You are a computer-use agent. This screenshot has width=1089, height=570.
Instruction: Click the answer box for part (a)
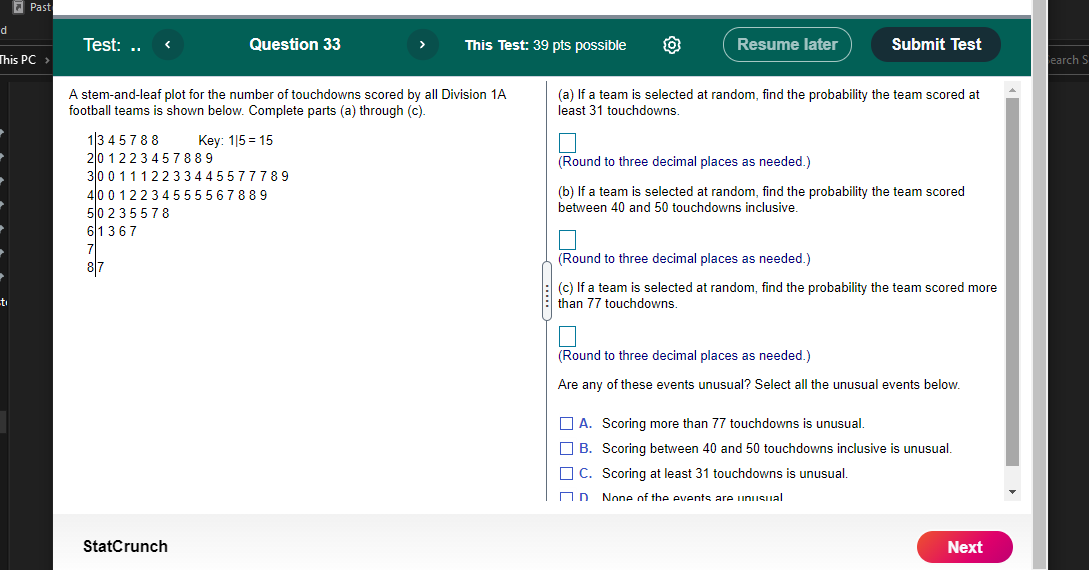point(567,143)
